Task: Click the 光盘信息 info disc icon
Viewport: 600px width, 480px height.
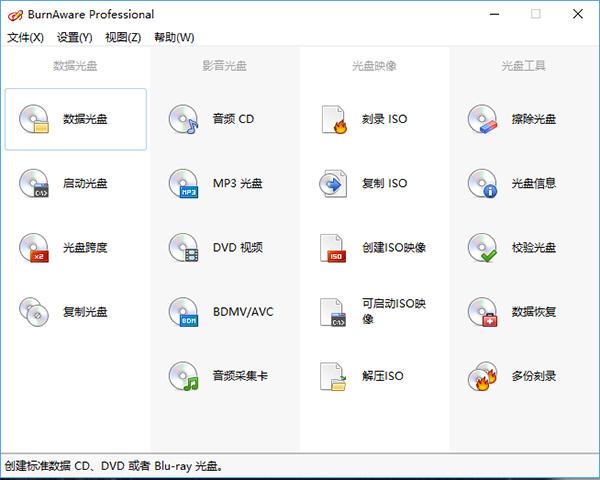Action: [x=483, y=183]
